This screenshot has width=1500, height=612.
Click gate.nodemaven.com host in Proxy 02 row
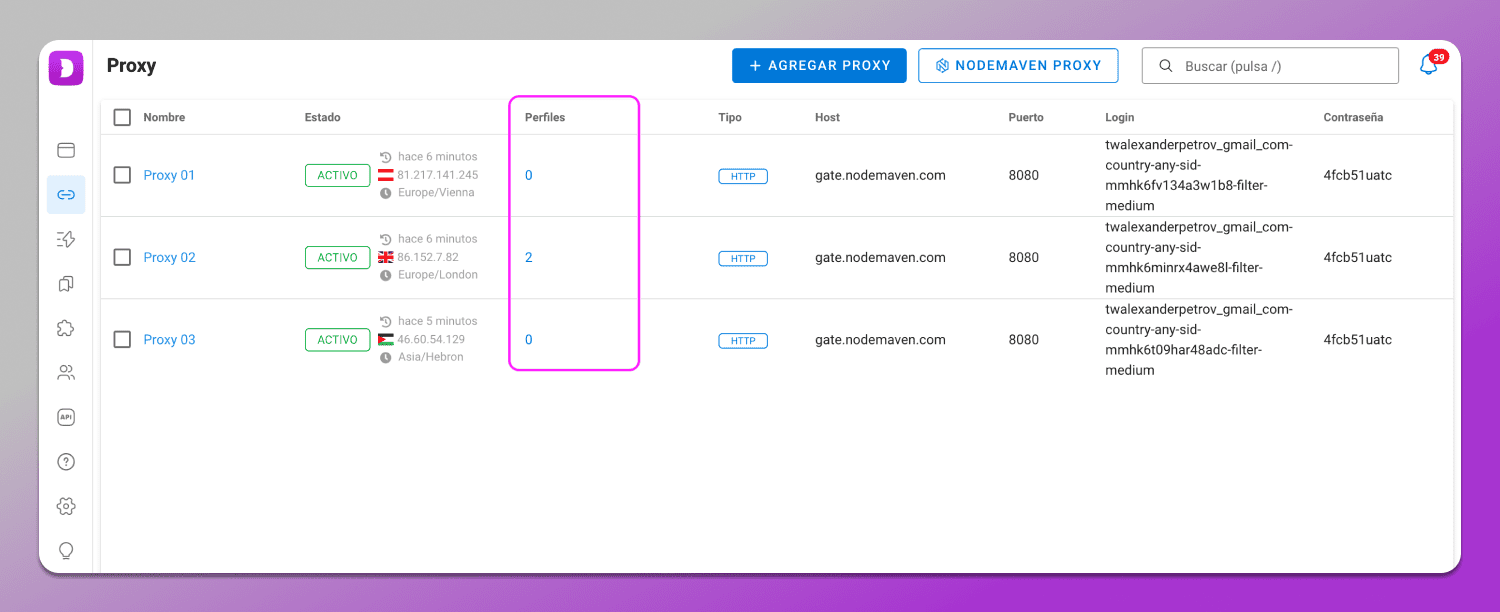pyautogui.click(x=880, y=257)
